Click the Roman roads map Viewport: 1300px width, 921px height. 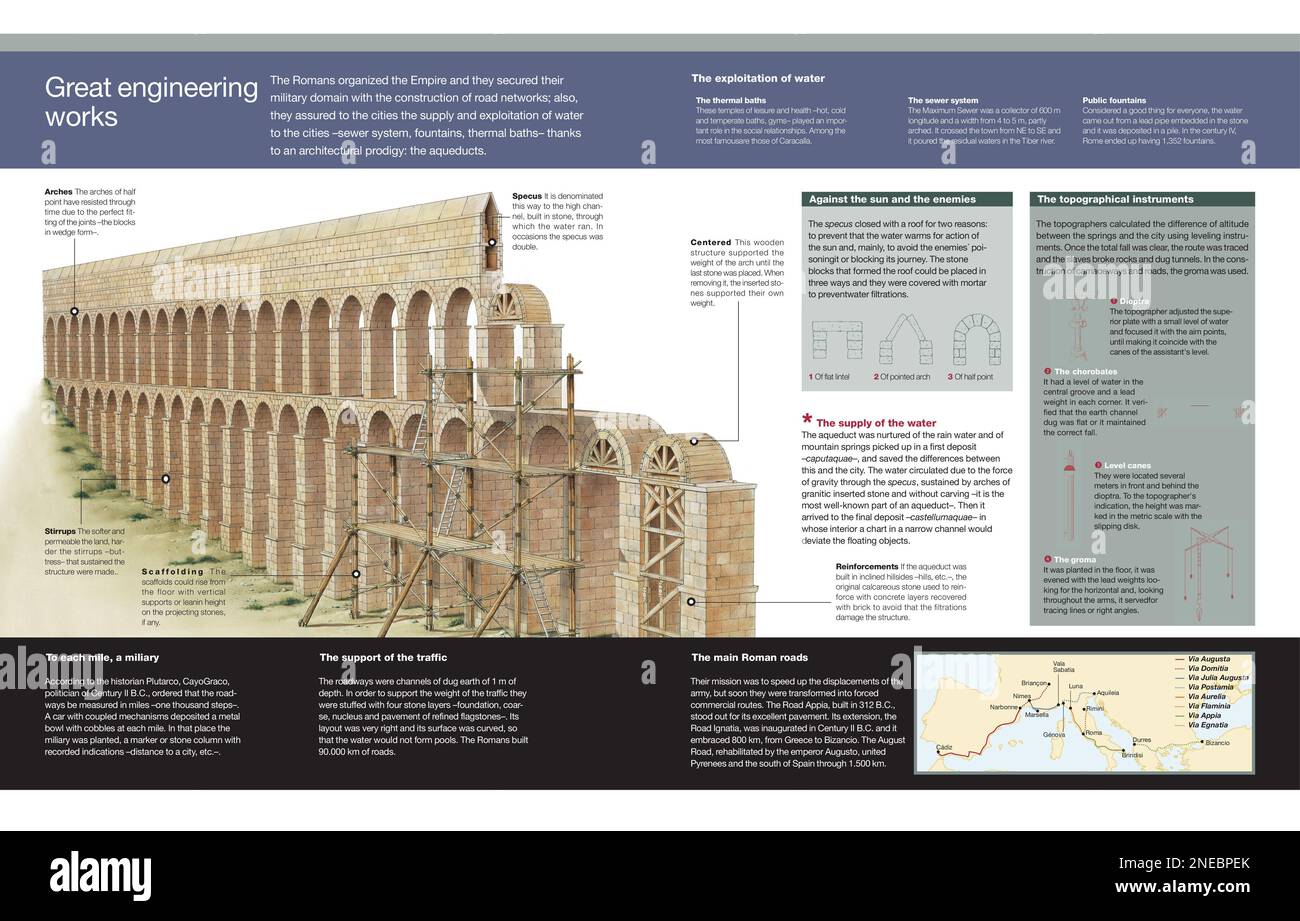point(1084,712)
